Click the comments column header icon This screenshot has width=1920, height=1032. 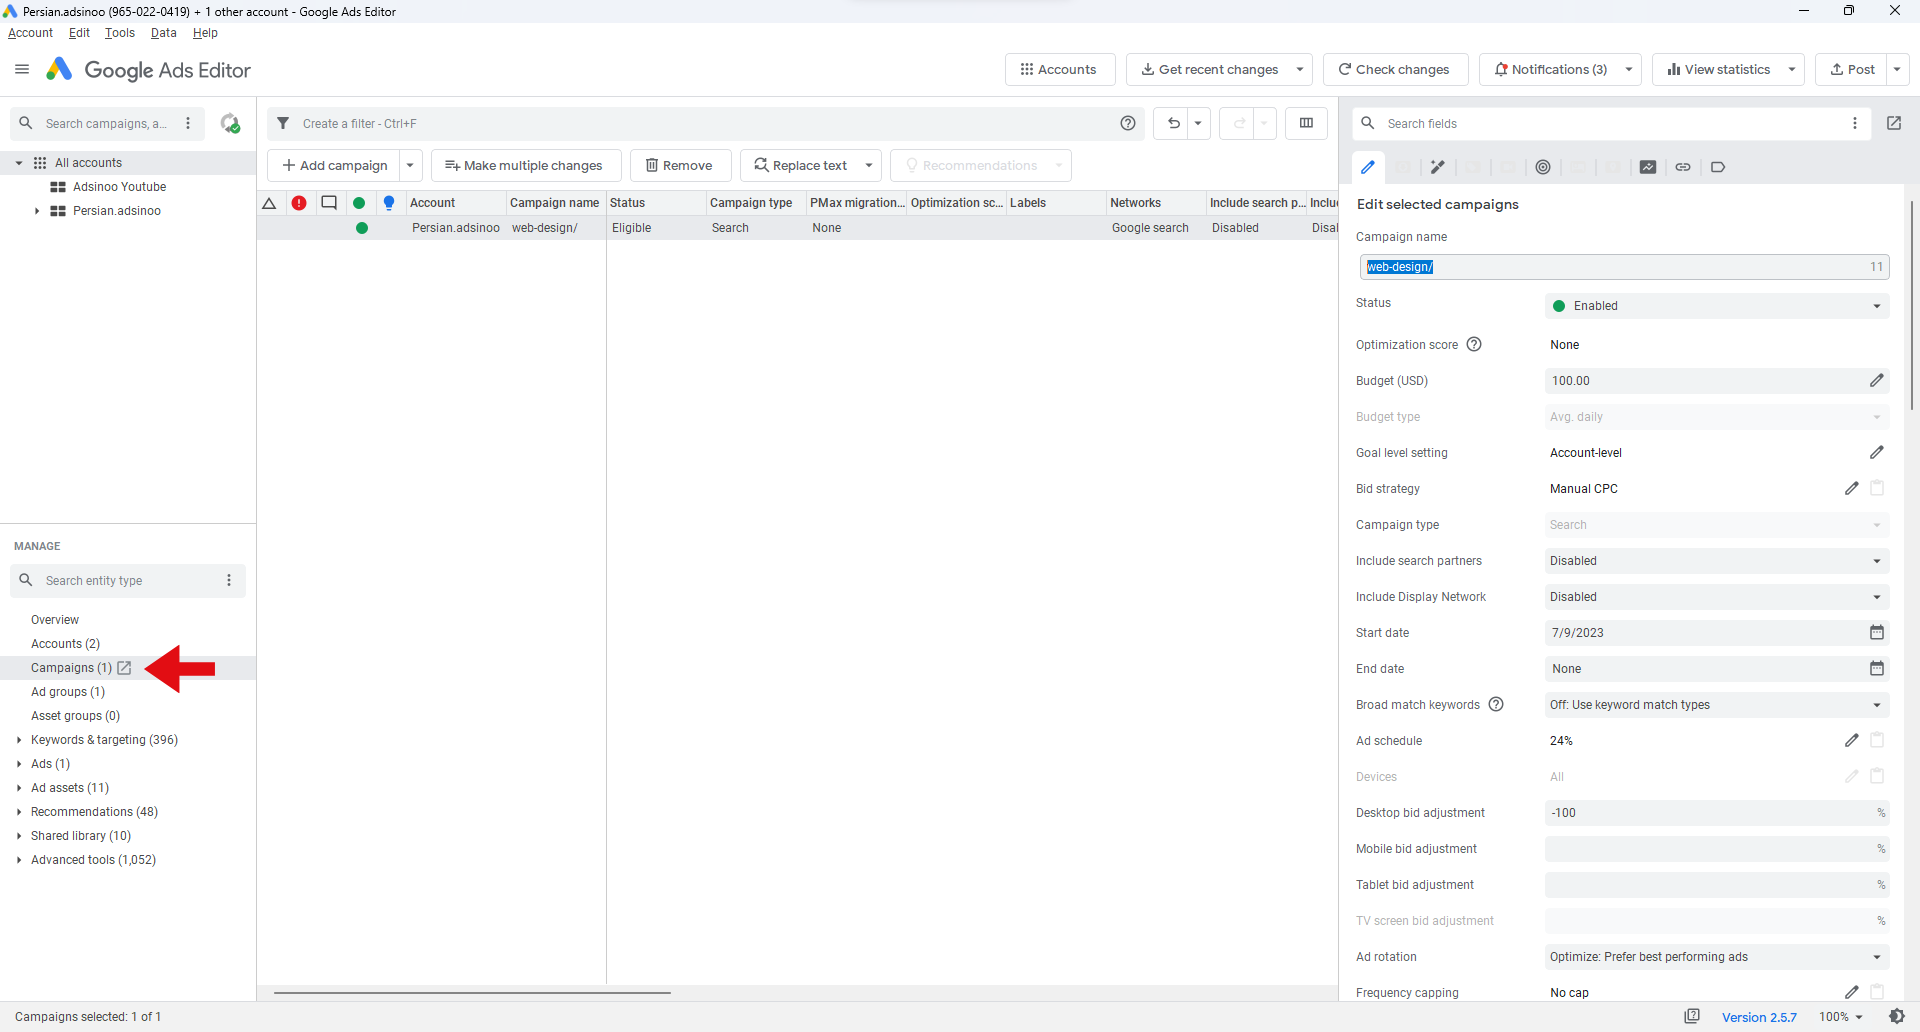point(329,203)
